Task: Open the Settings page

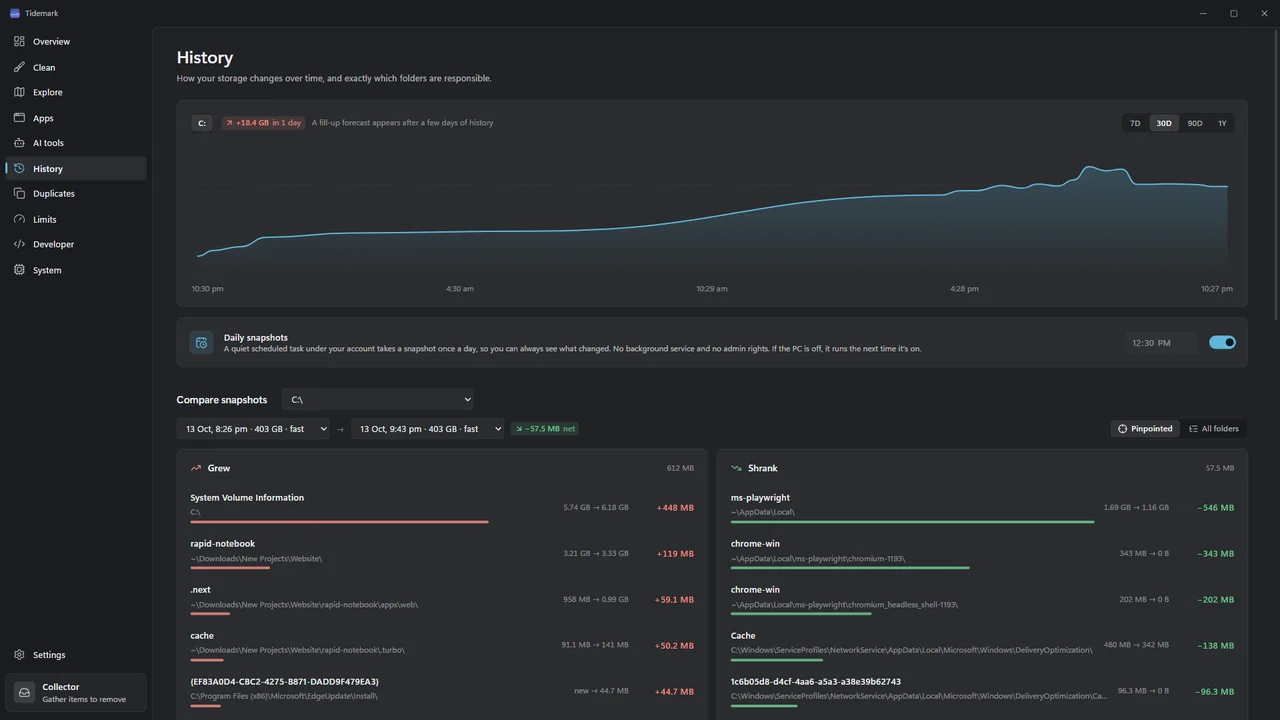Action: pos(76,655)
